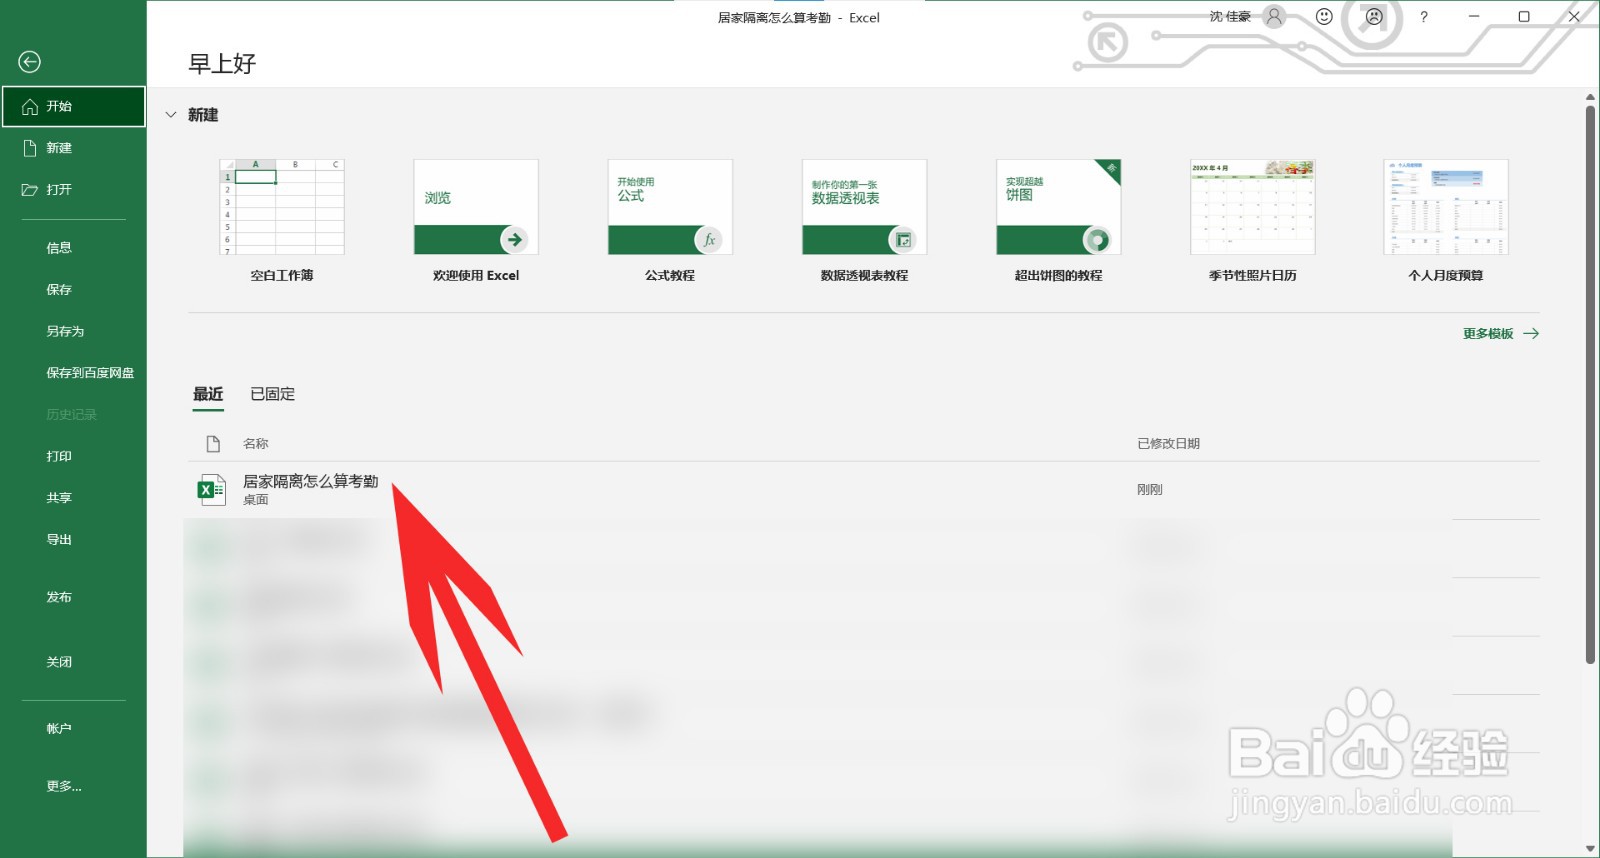Image resolution: width=1600 pixels, height=858 pixels.
Task: Click the file-type icon in the list header
Action: pos(213,444)
